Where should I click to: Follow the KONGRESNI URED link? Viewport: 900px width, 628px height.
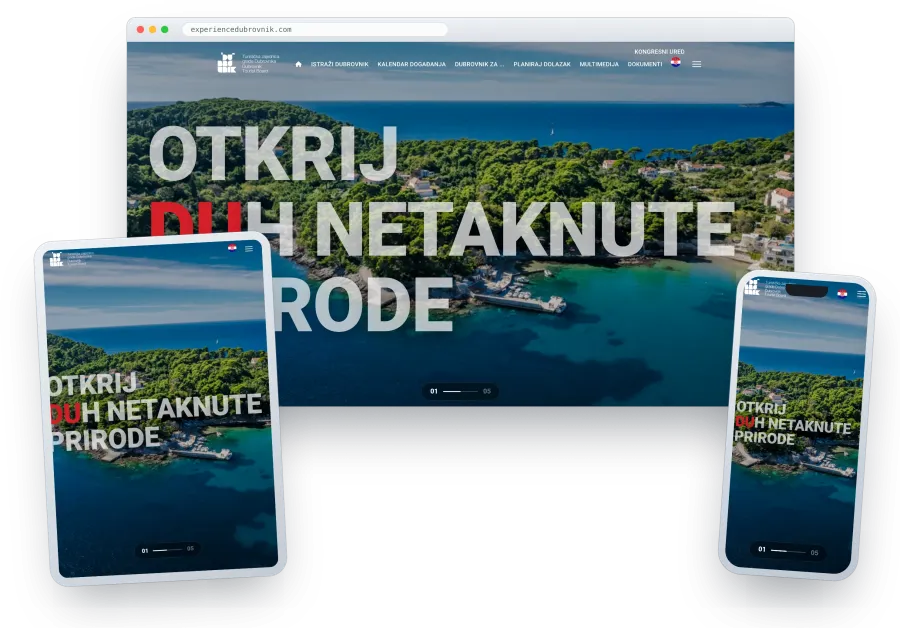point(659,52)
